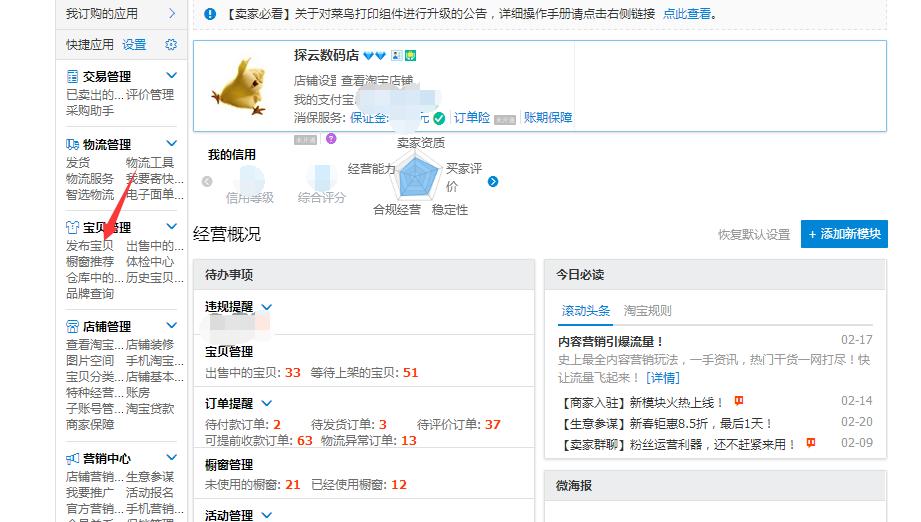
Task: Open 淘宝贷款 menu item
Action: tap(150, 409)
